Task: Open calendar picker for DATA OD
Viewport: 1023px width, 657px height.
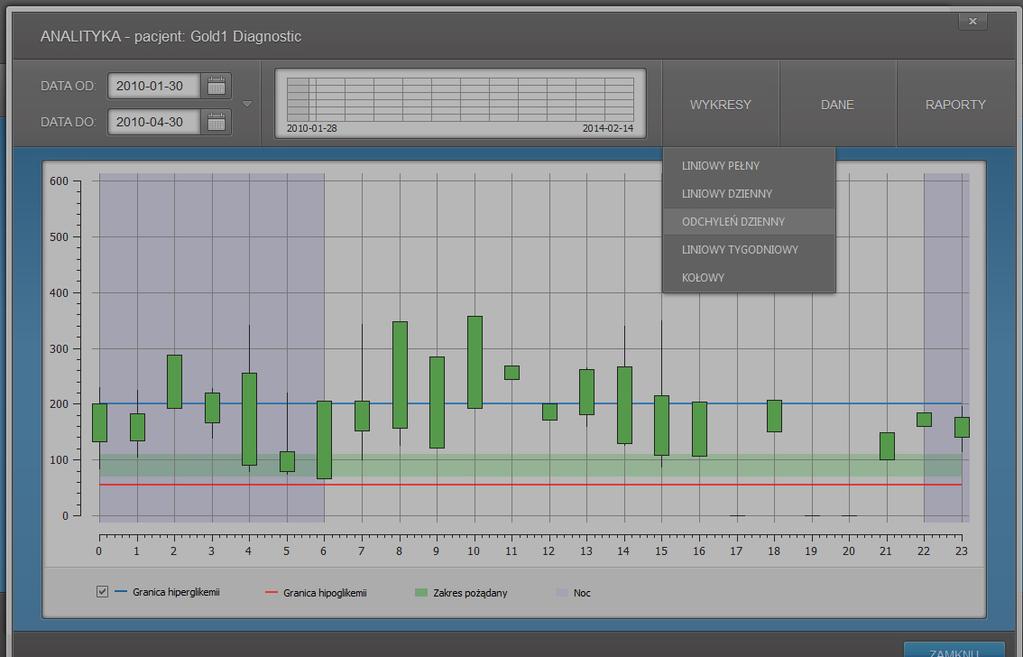Action: point(216,85)
